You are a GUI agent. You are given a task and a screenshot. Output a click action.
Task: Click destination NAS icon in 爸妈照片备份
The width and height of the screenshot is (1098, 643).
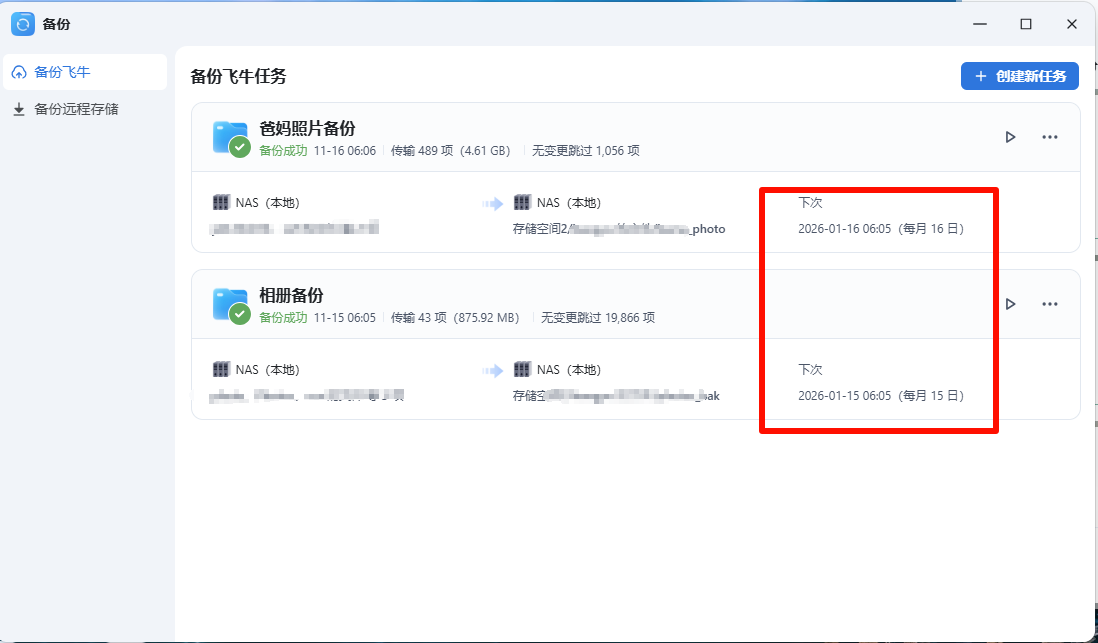coord(522,202)
